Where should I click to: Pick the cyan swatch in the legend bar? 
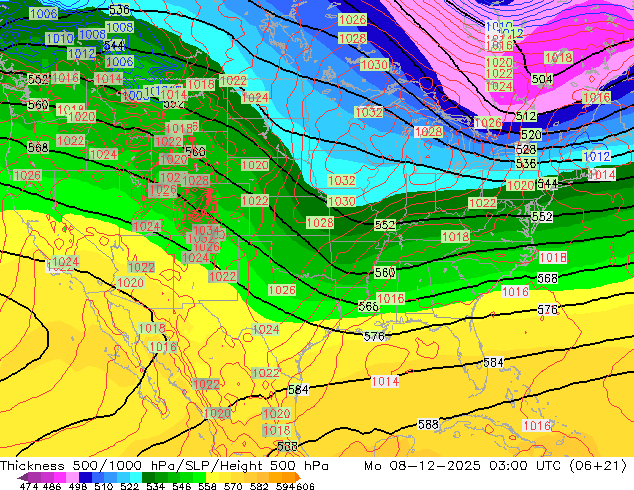tap(136, 477)
